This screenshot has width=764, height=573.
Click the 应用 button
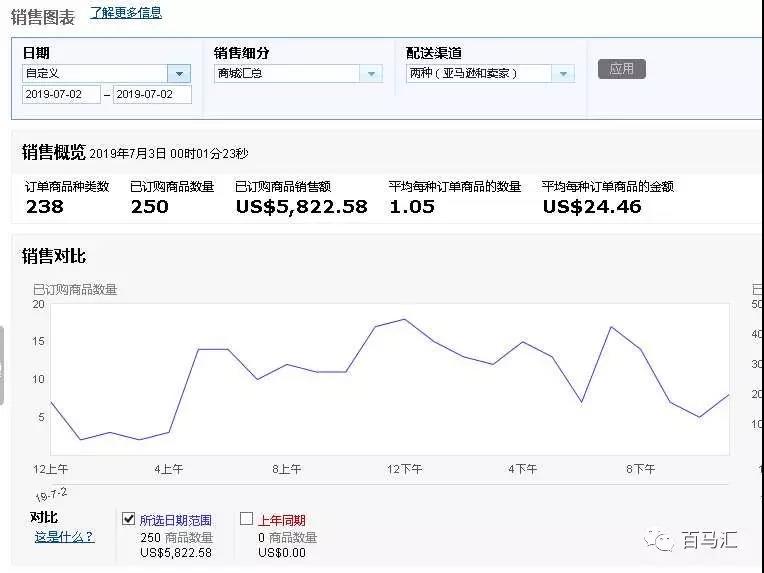(621, 69)
